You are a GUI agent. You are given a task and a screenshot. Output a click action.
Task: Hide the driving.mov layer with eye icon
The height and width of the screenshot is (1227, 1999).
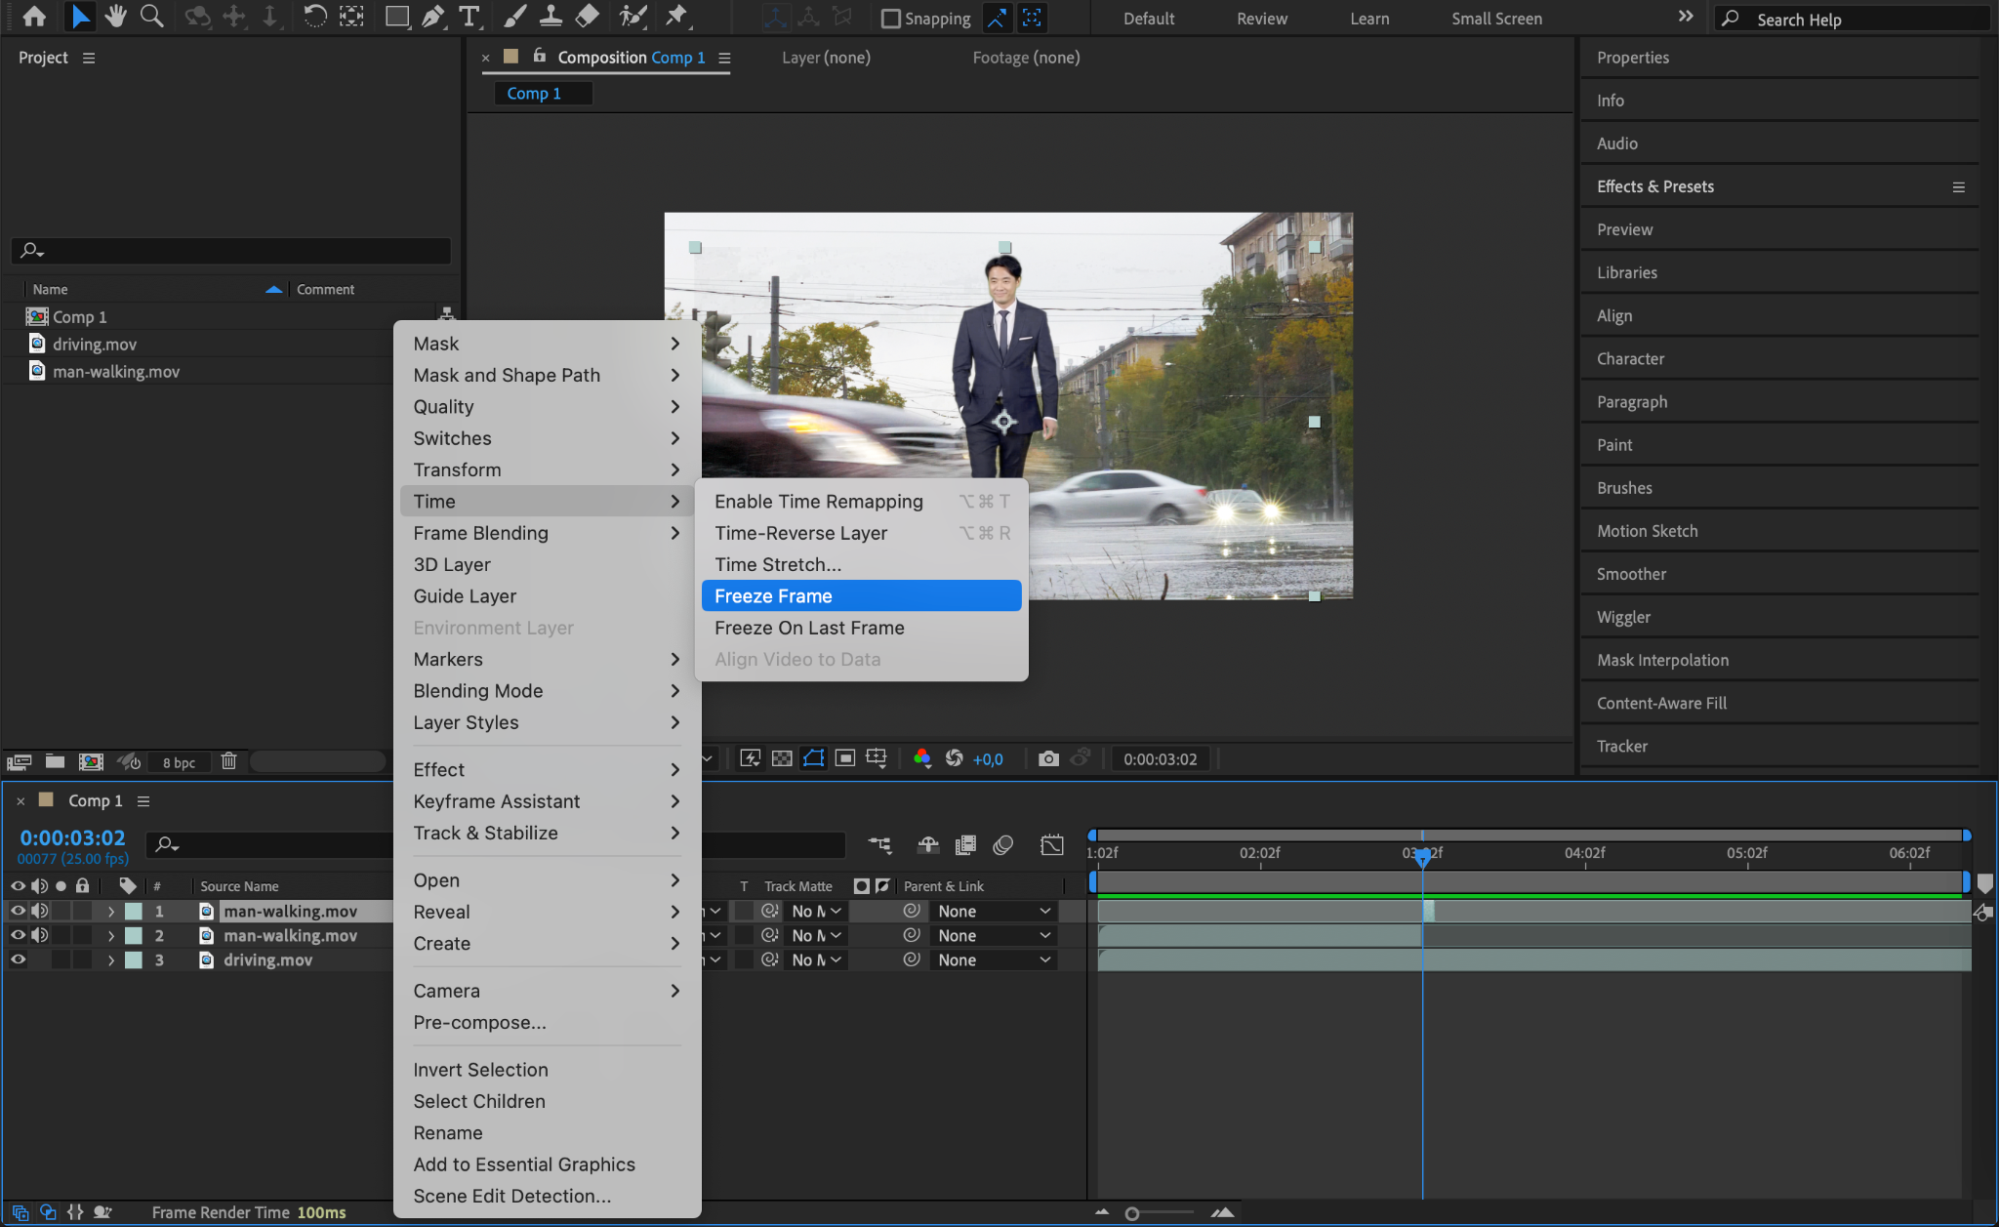[x=18, y=960]
